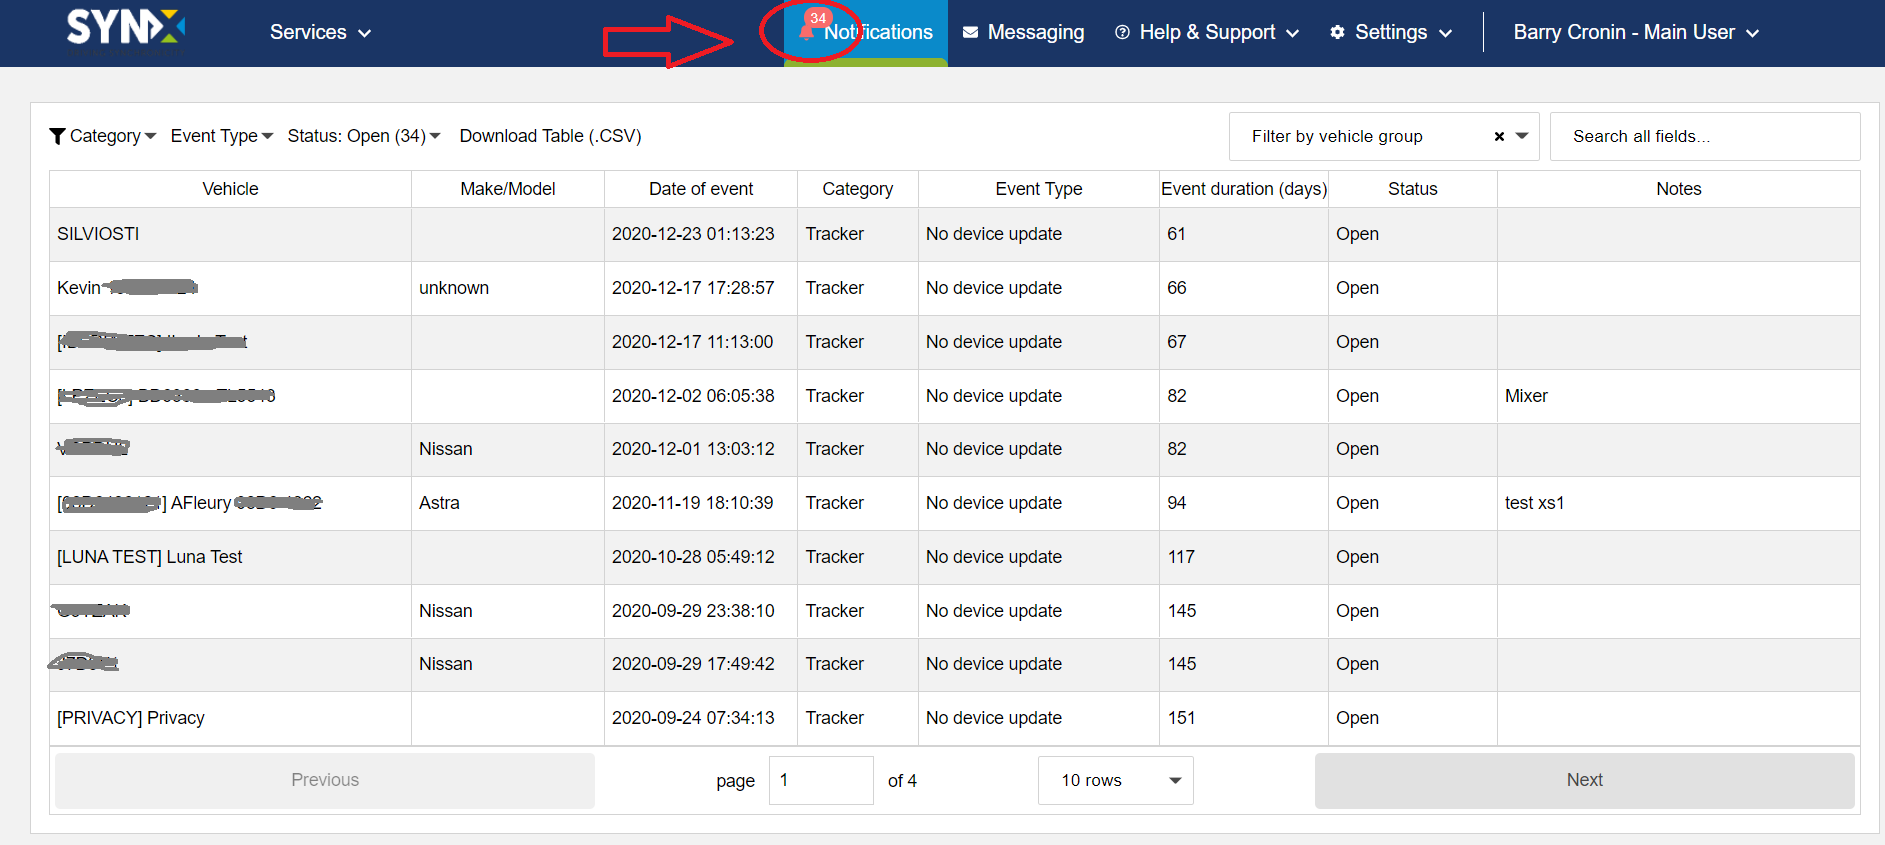Click the [PRIVACY] Privacy vehicle
The image size is (1885, 845).
pos(131,718)
